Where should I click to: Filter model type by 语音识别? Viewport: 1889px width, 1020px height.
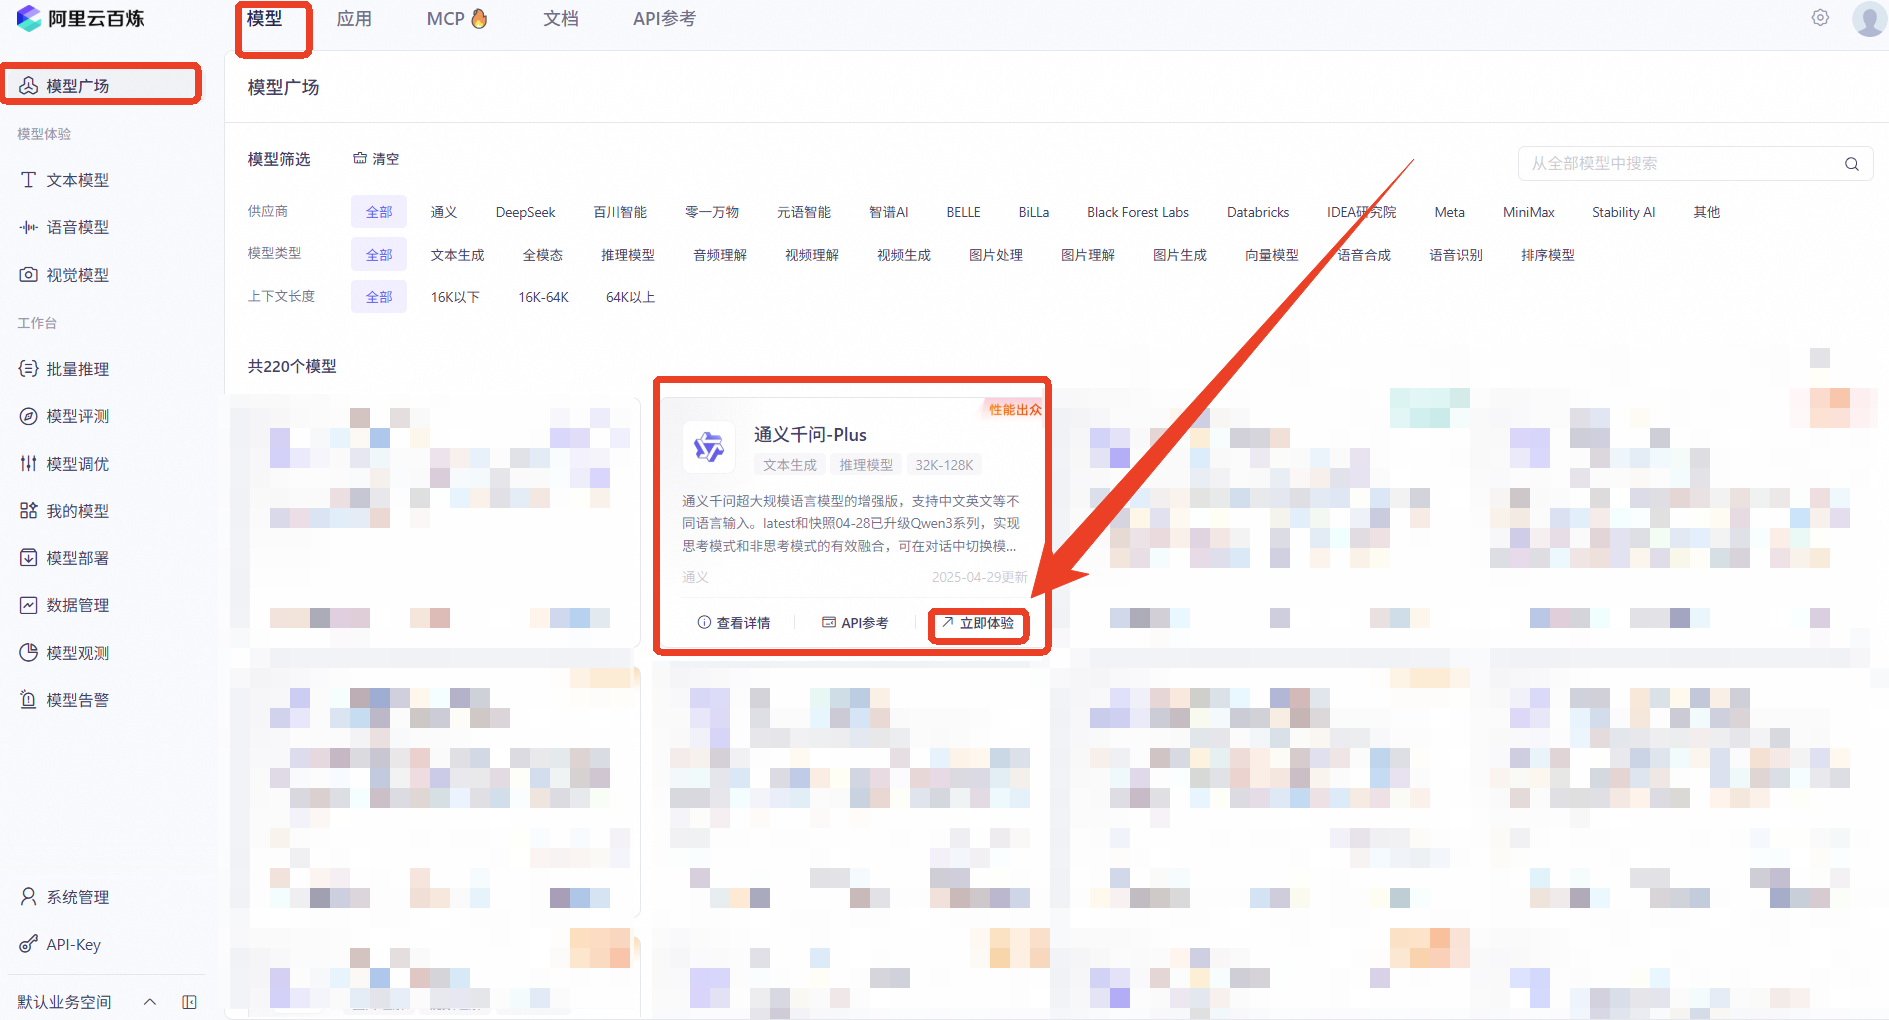point(1456,255)
